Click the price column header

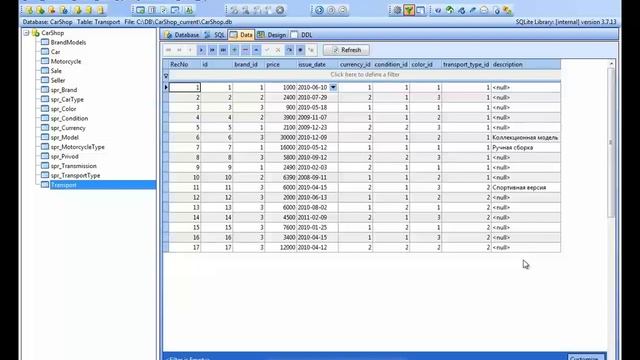(280, 64)
